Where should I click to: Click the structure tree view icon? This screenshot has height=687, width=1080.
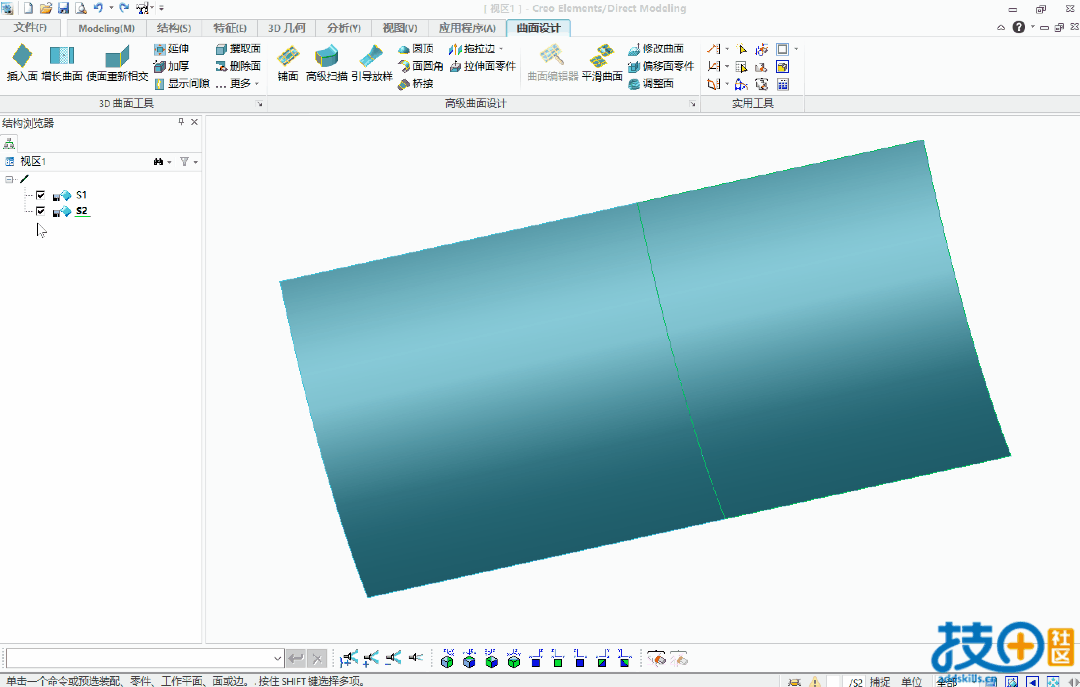(9, 143)
